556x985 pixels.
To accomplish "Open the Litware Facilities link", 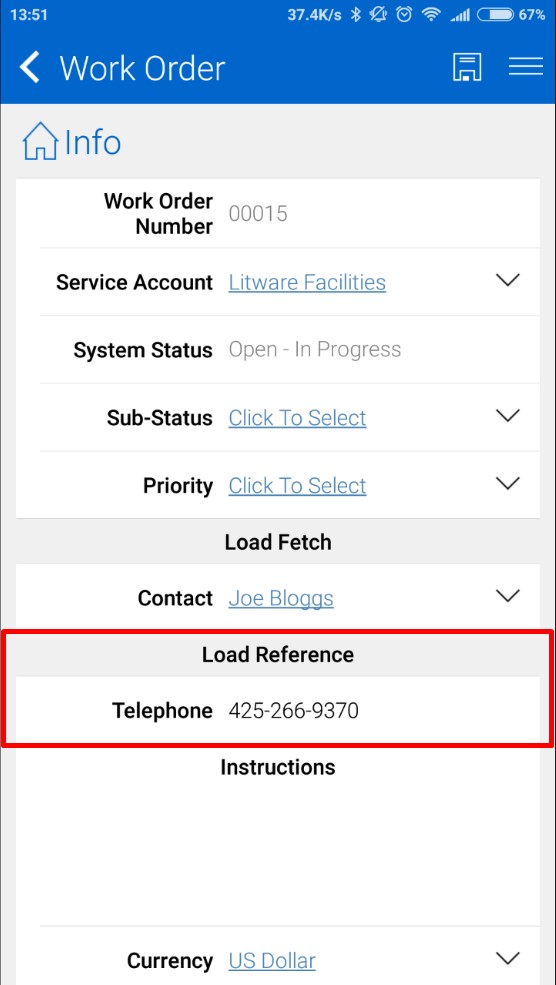I will [x=307, y=283].
